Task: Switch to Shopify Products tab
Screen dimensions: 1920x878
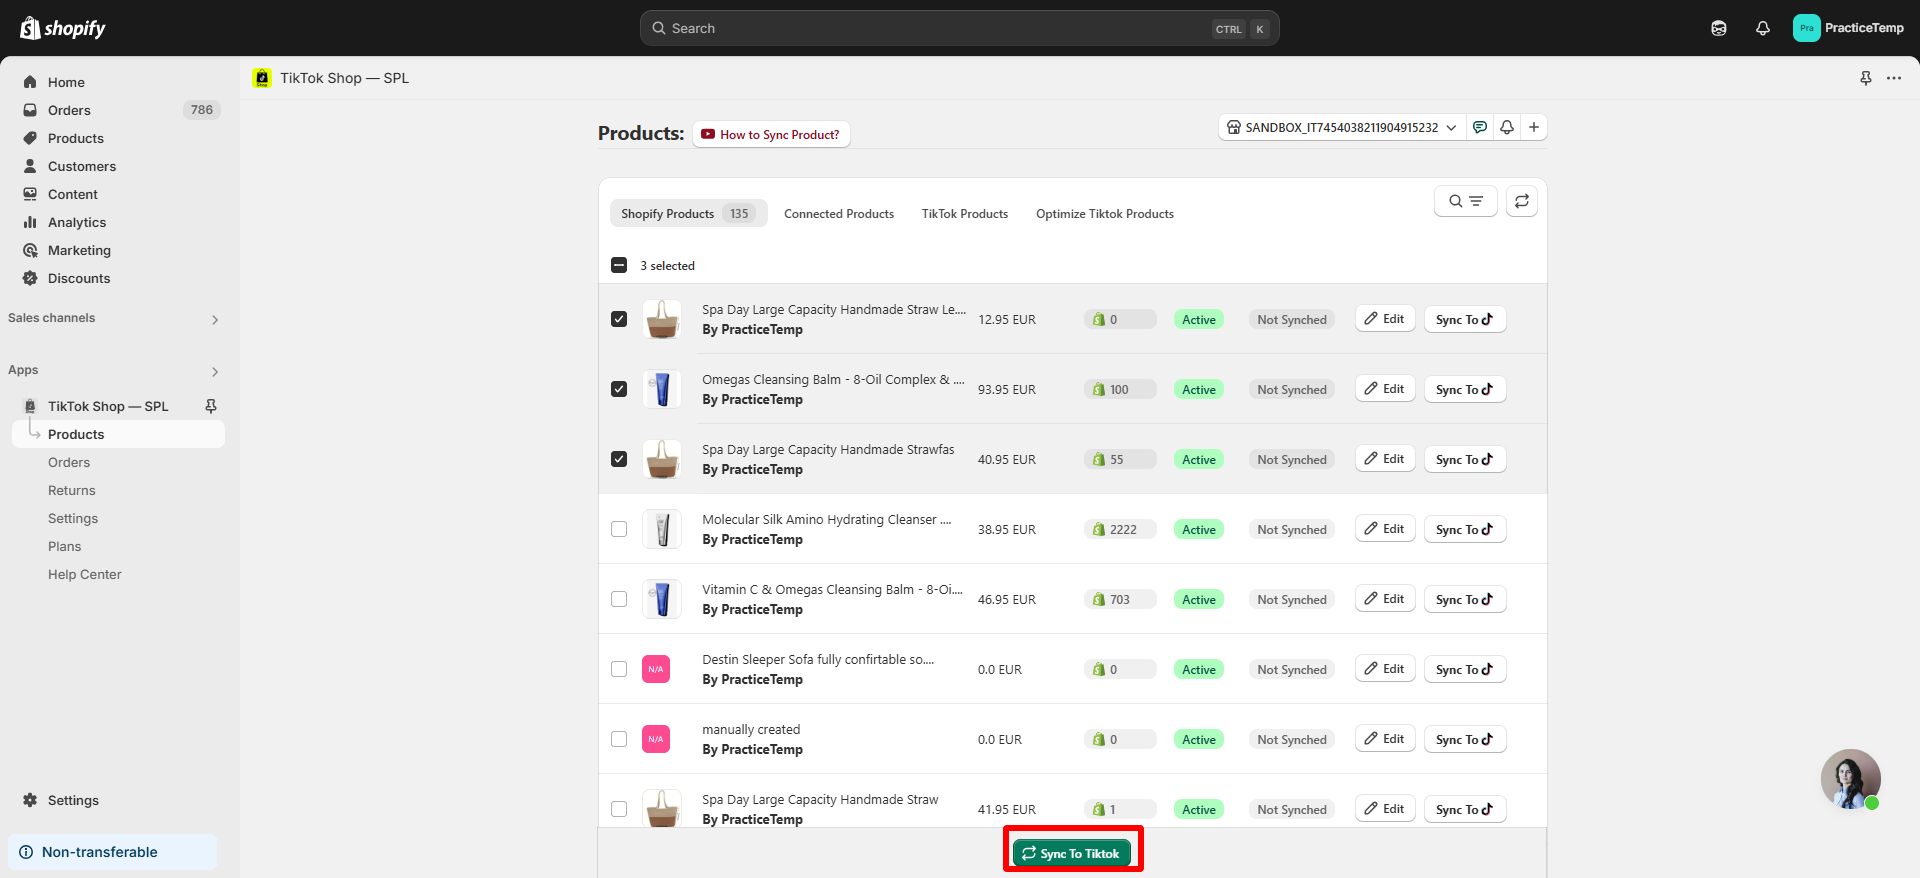Action: (689, 213)
